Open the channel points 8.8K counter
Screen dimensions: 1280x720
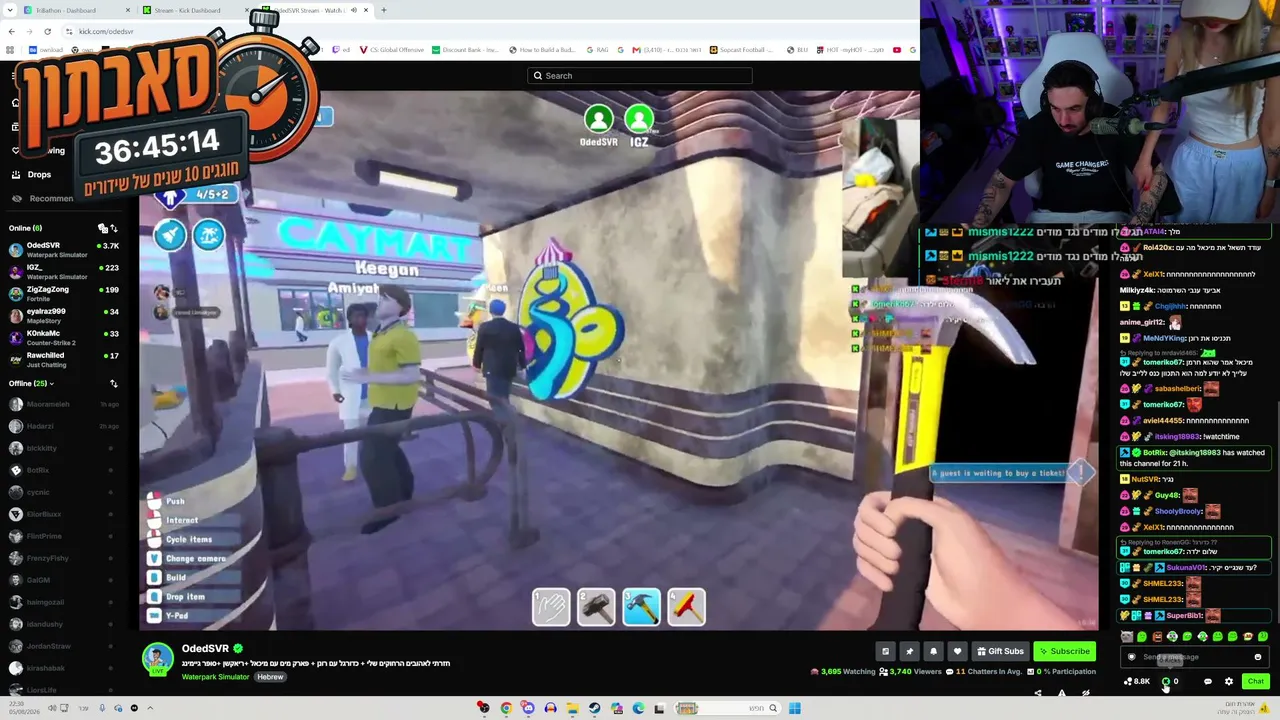[1137, 682]
